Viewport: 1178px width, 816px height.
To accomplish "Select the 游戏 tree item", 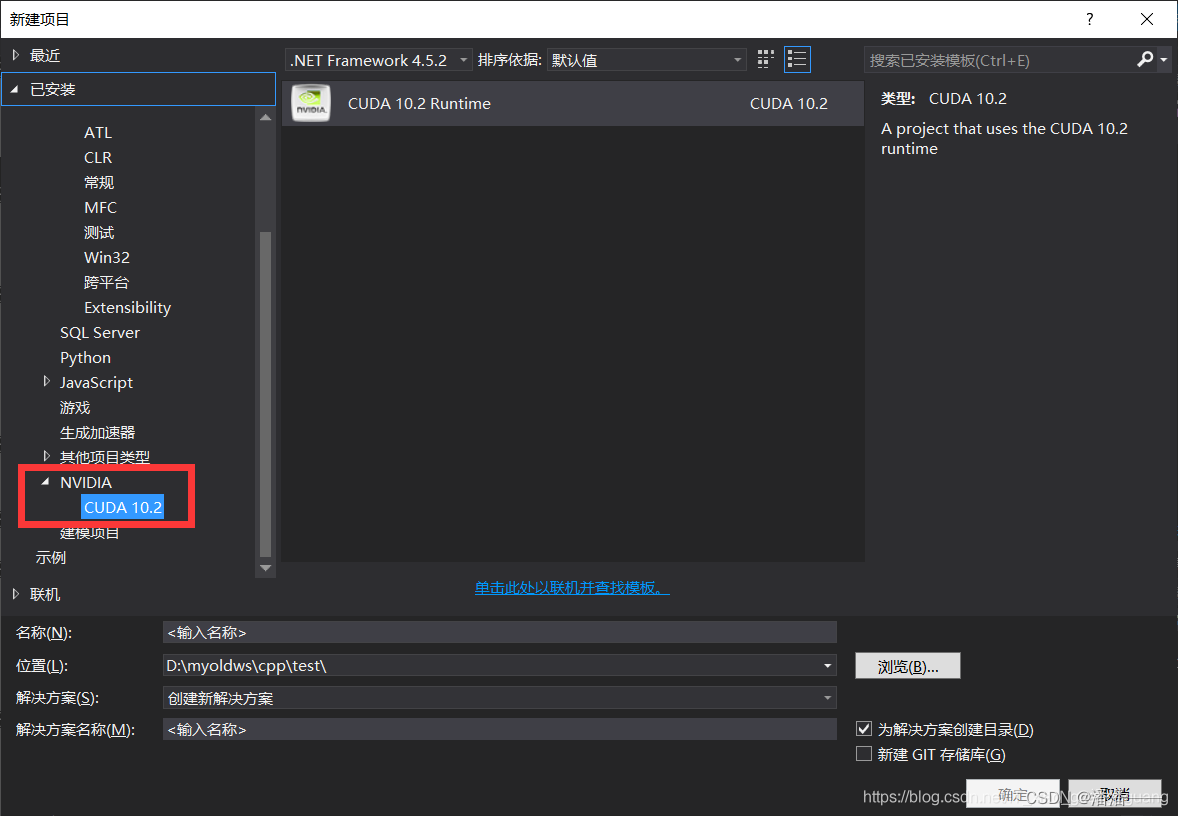I will point(74,407).
